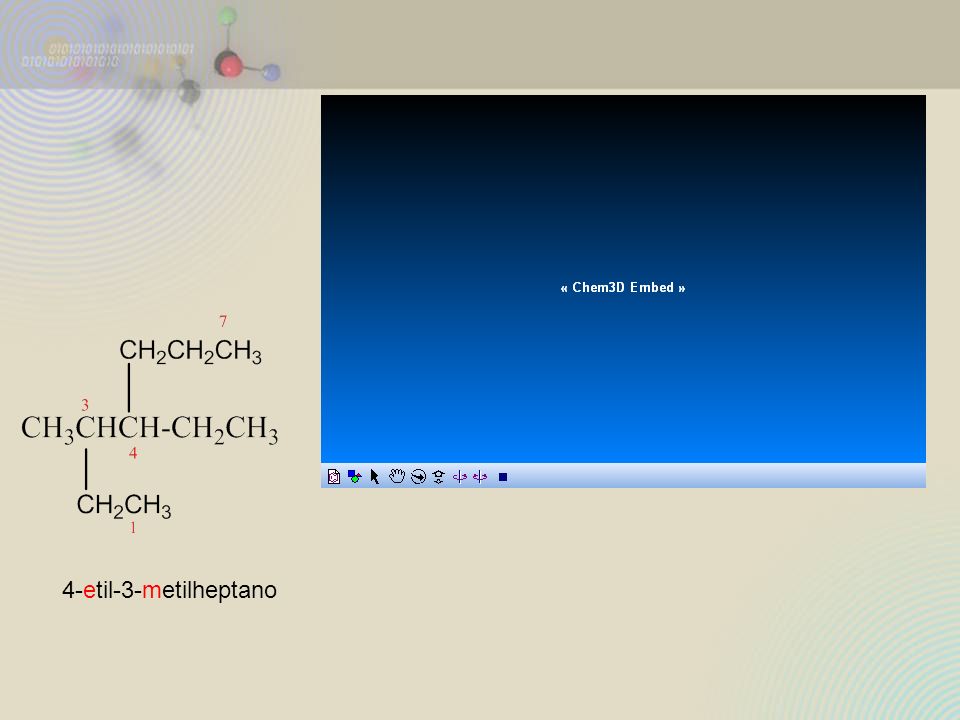
Task: Click the bottom CH2CH3 ethyl group formula
Action: 124,506
